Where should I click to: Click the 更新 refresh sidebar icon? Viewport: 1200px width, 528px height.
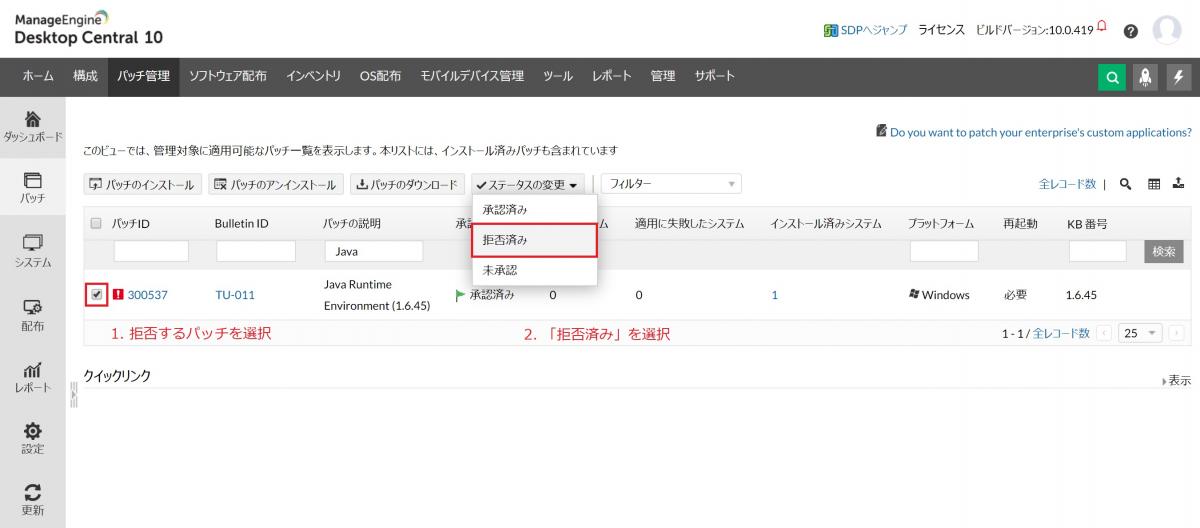(32, 500)
